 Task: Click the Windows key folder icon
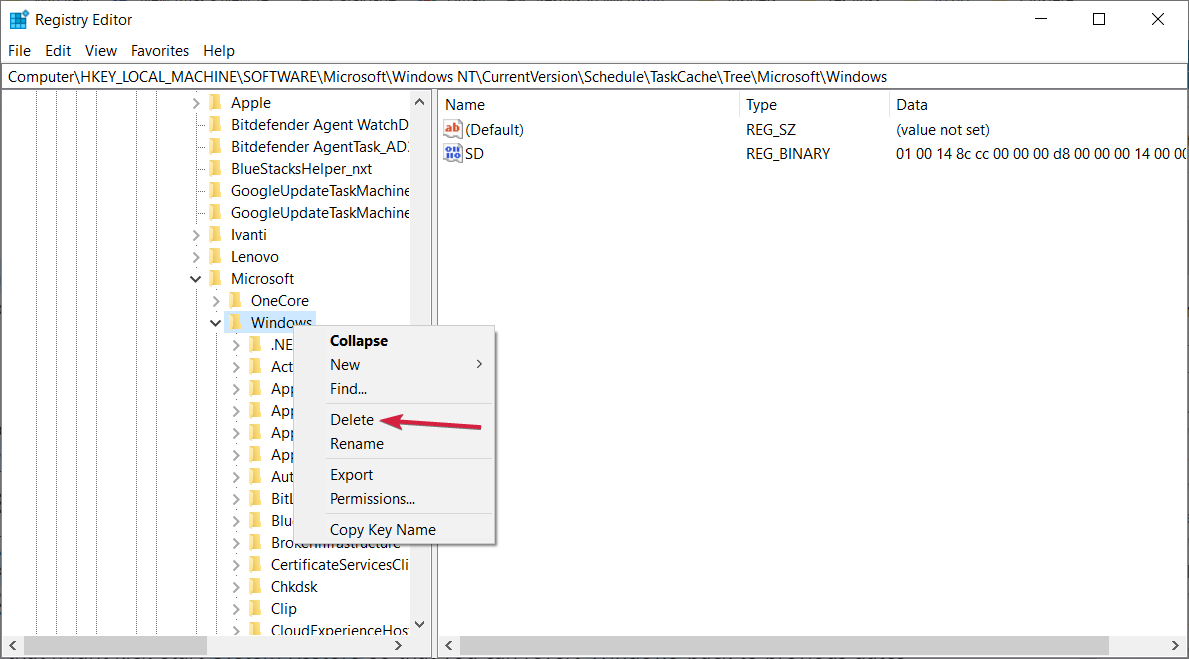click(235, 322)
